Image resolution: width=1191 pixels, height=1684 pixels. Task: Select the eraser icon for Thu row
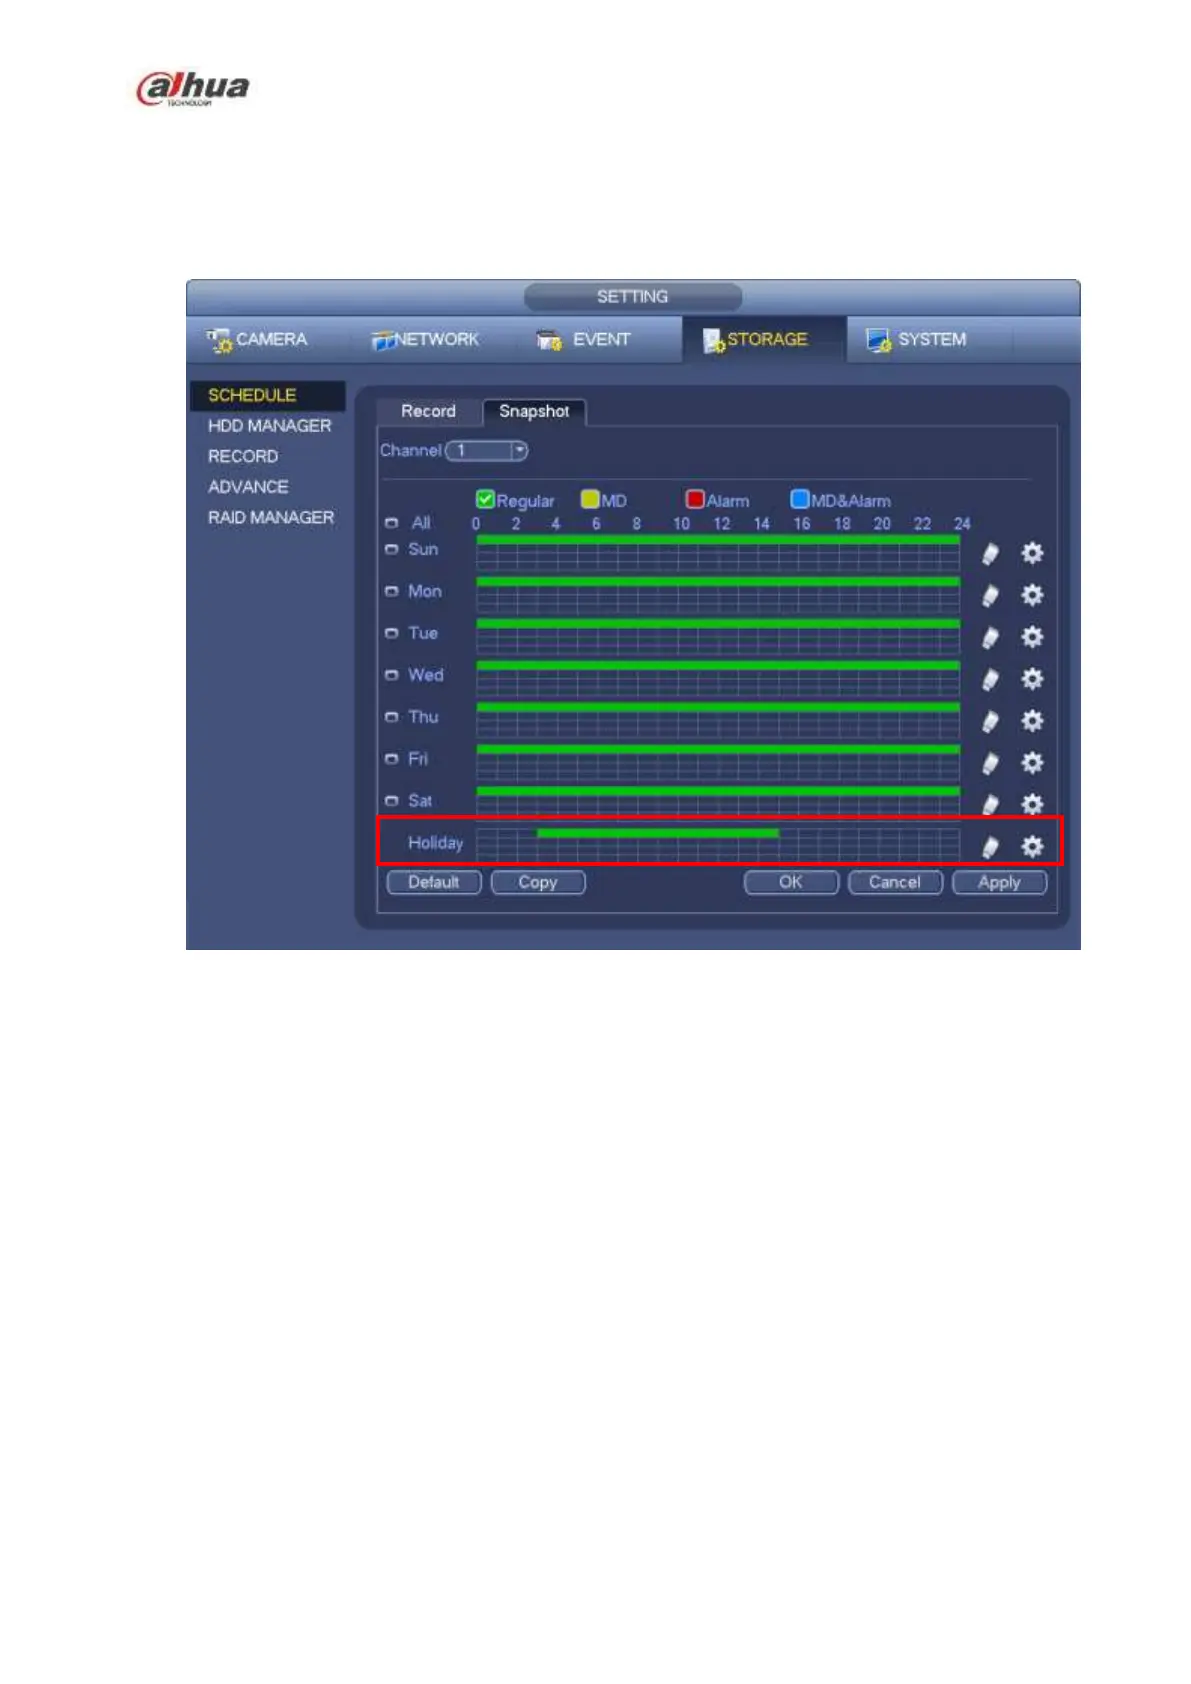(x=990, y=722)
